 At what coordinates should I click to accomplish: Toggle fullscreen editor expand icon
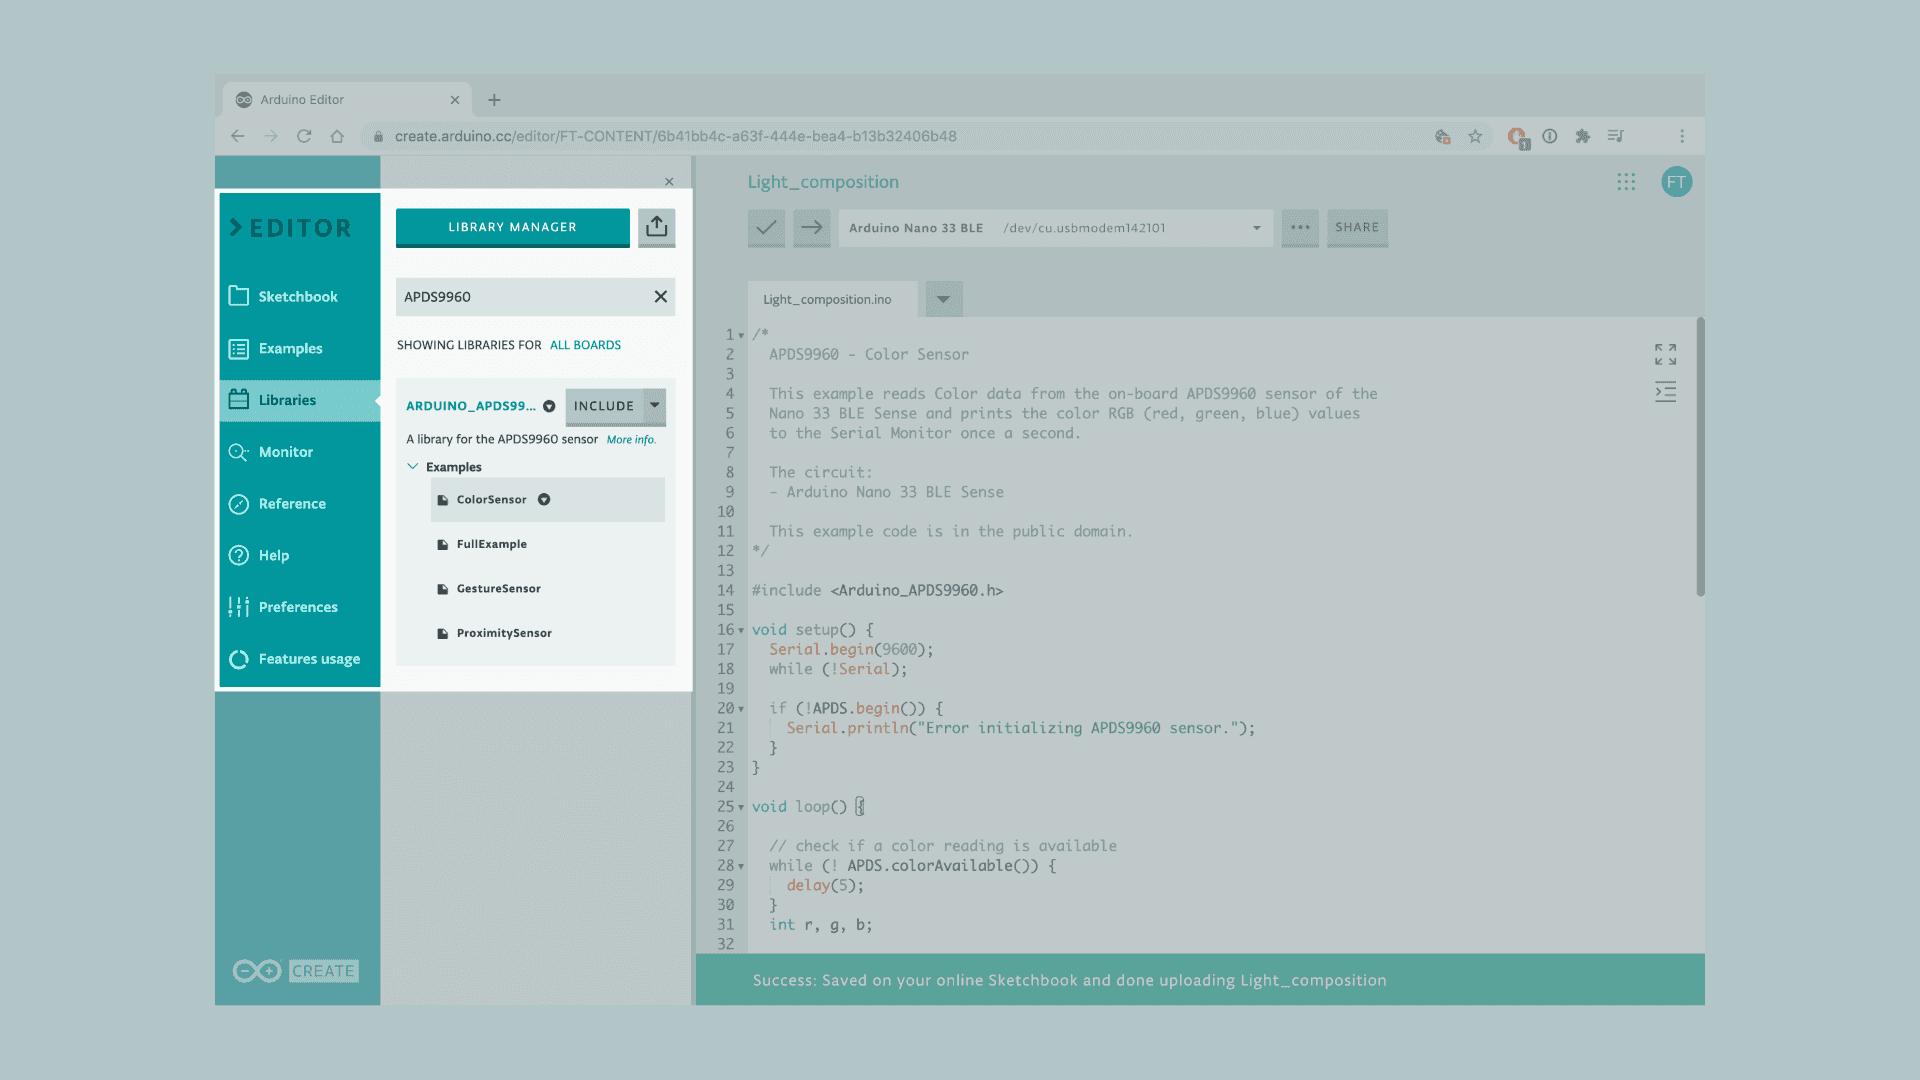click(1665, 354)
